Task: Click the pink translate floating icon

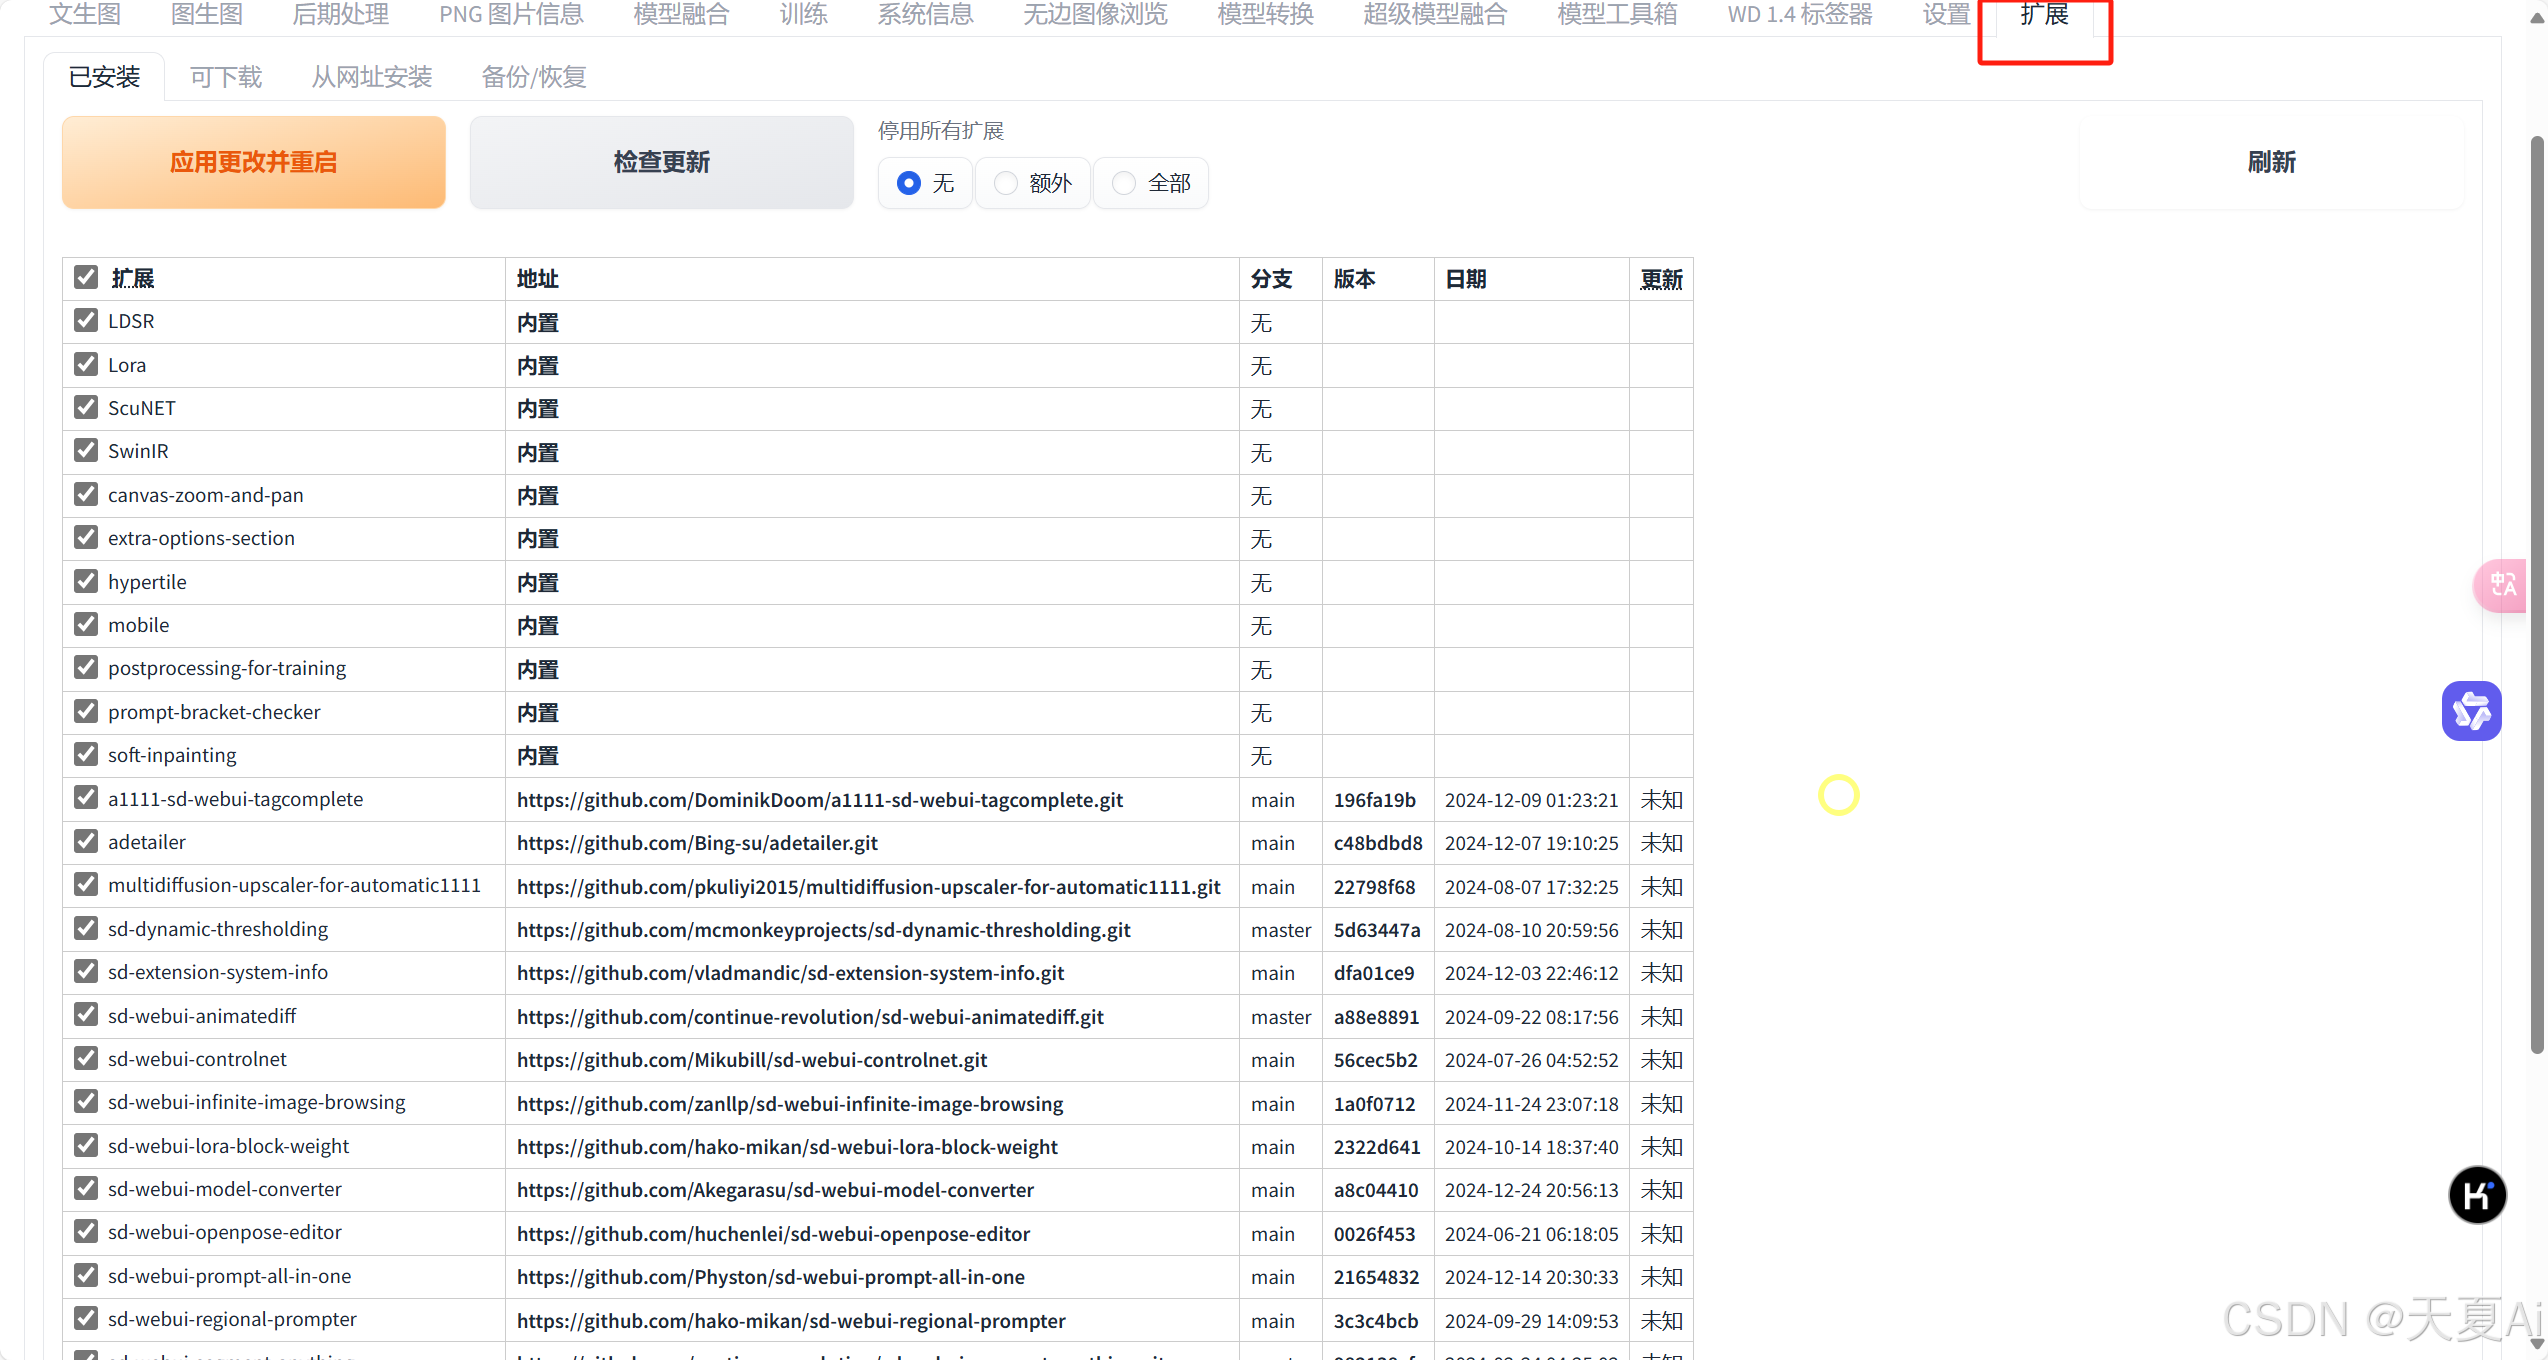Action: click(x=2502, y=585)
